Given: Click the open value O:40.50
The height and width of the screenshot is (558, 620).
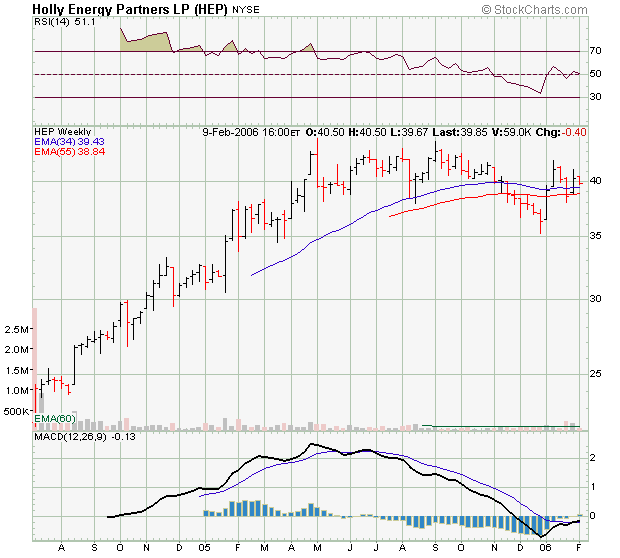Looking at the screenshot, I should point(325,132).
